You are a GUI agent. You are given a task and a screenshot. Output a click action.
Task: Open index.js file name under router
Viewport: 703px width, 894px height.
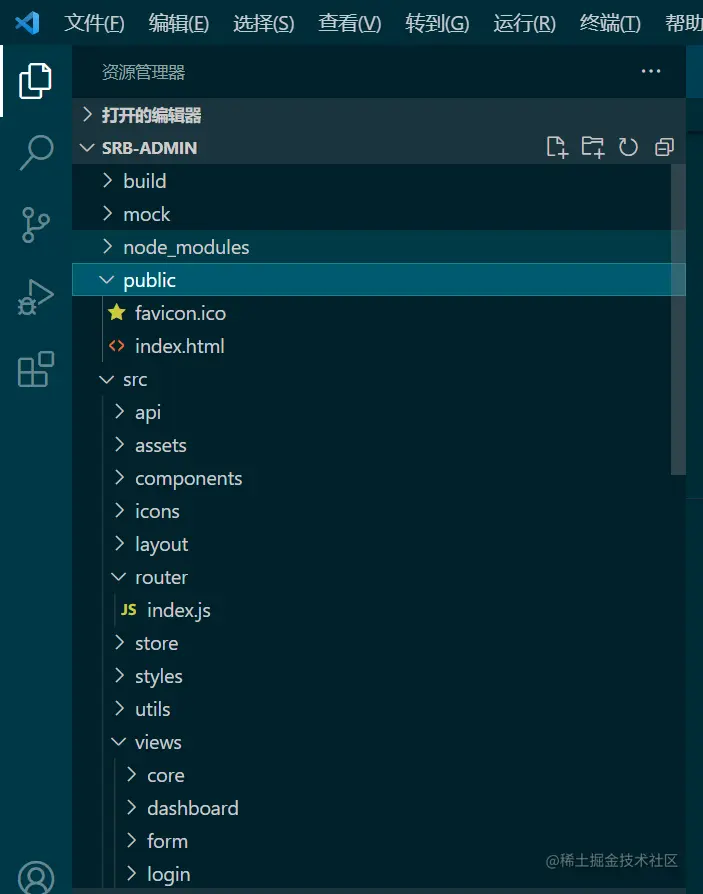click(178, 611)
